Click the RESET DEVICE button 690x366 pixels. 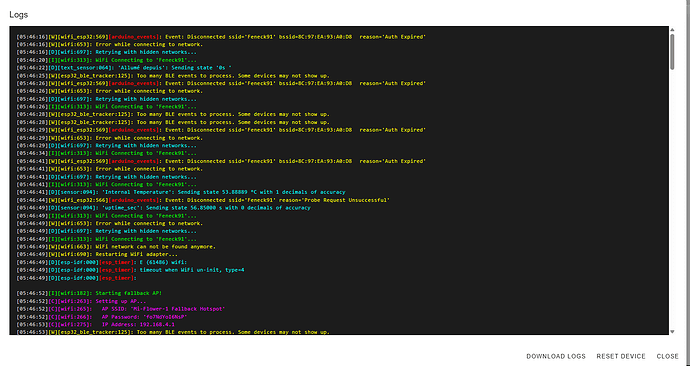click(x=621, y=356)
